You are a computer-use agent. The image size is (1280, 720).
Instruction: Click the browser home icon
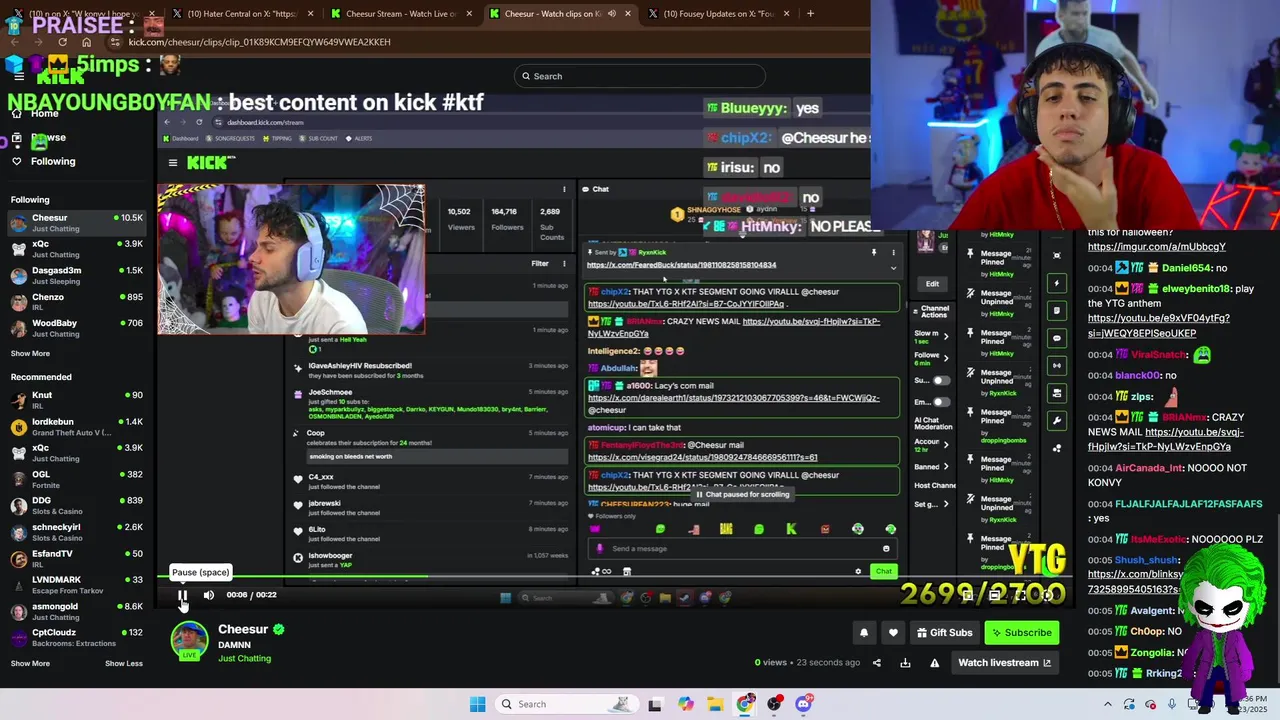point(86,42)
